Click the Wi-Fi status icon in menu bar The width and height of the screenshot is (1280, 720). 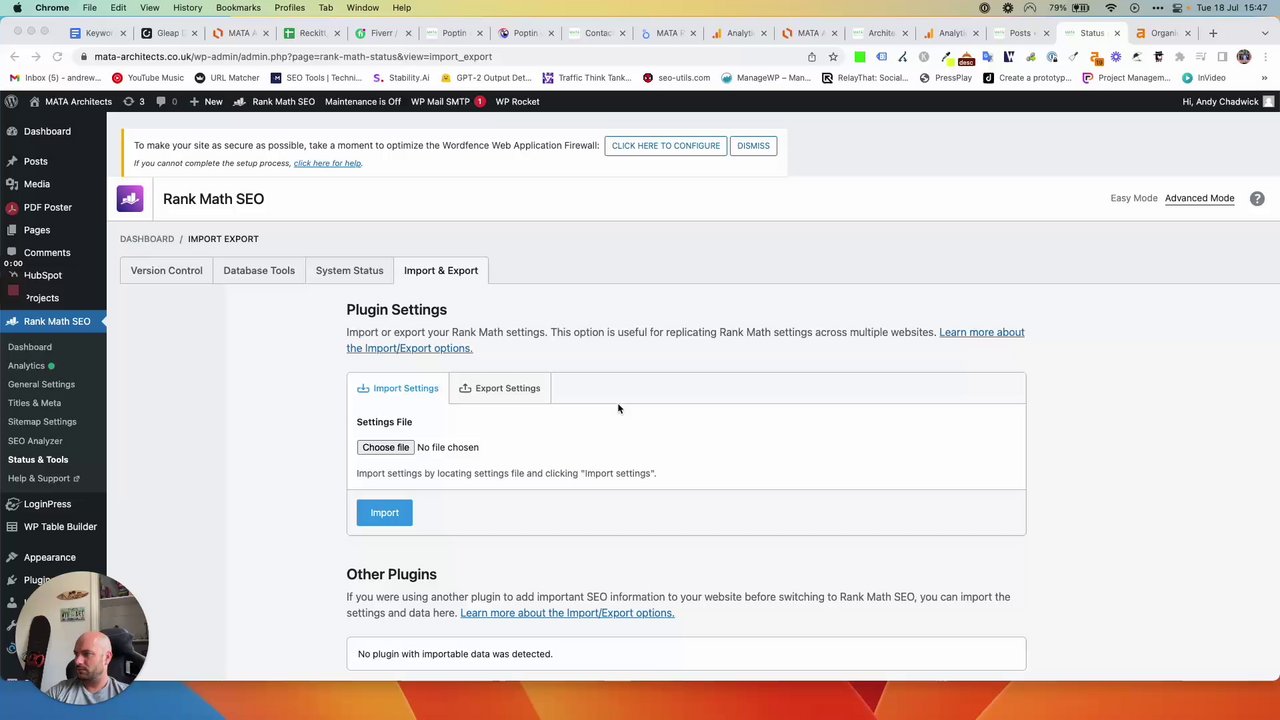pyautogui.click(x=1110, y=8)
